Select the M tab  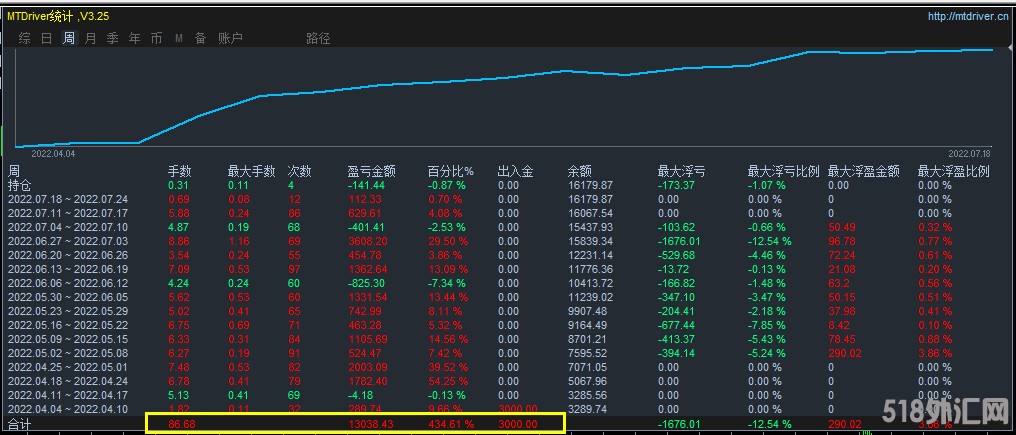pyautogui.click(x=179, y=39)
